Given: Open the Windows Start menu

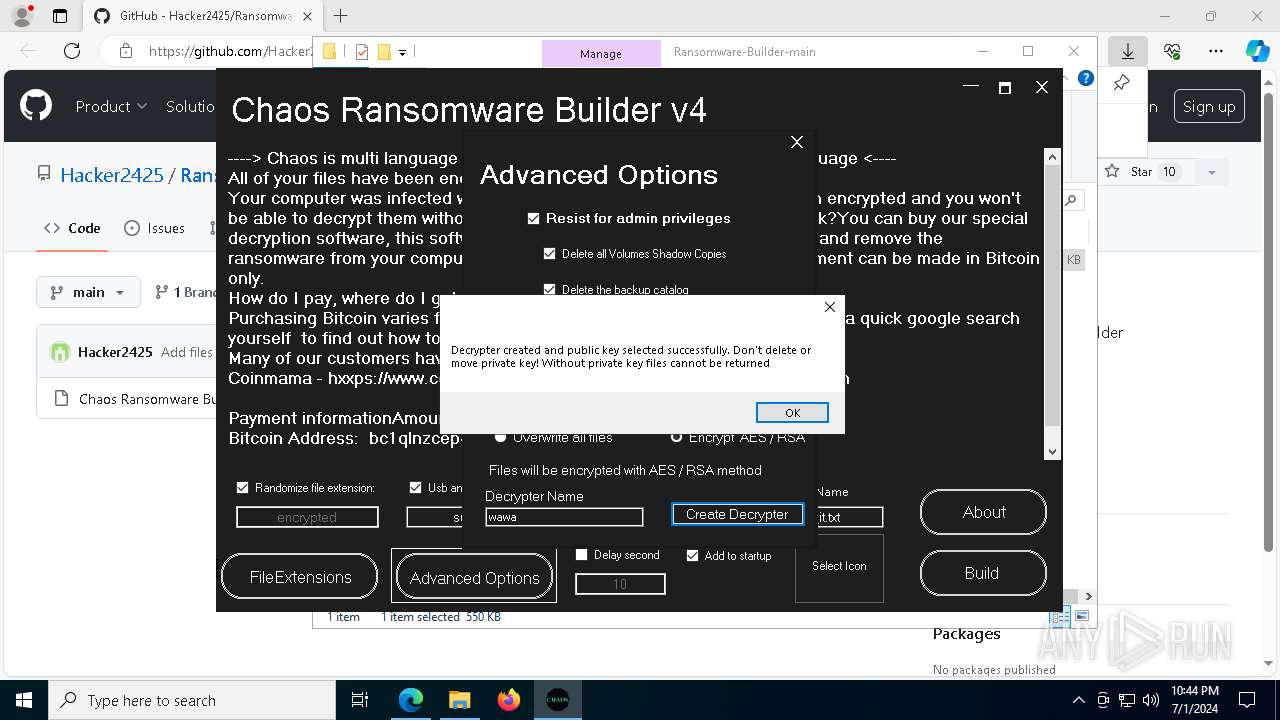Looking at the screenshot, I should click(24, 700).
